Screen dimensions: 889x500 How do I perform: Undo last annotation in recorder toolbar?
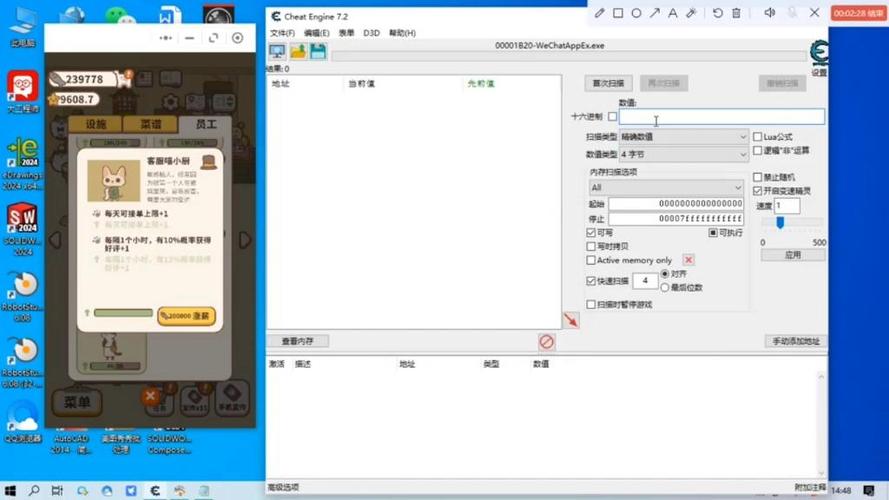click(718, 12)
